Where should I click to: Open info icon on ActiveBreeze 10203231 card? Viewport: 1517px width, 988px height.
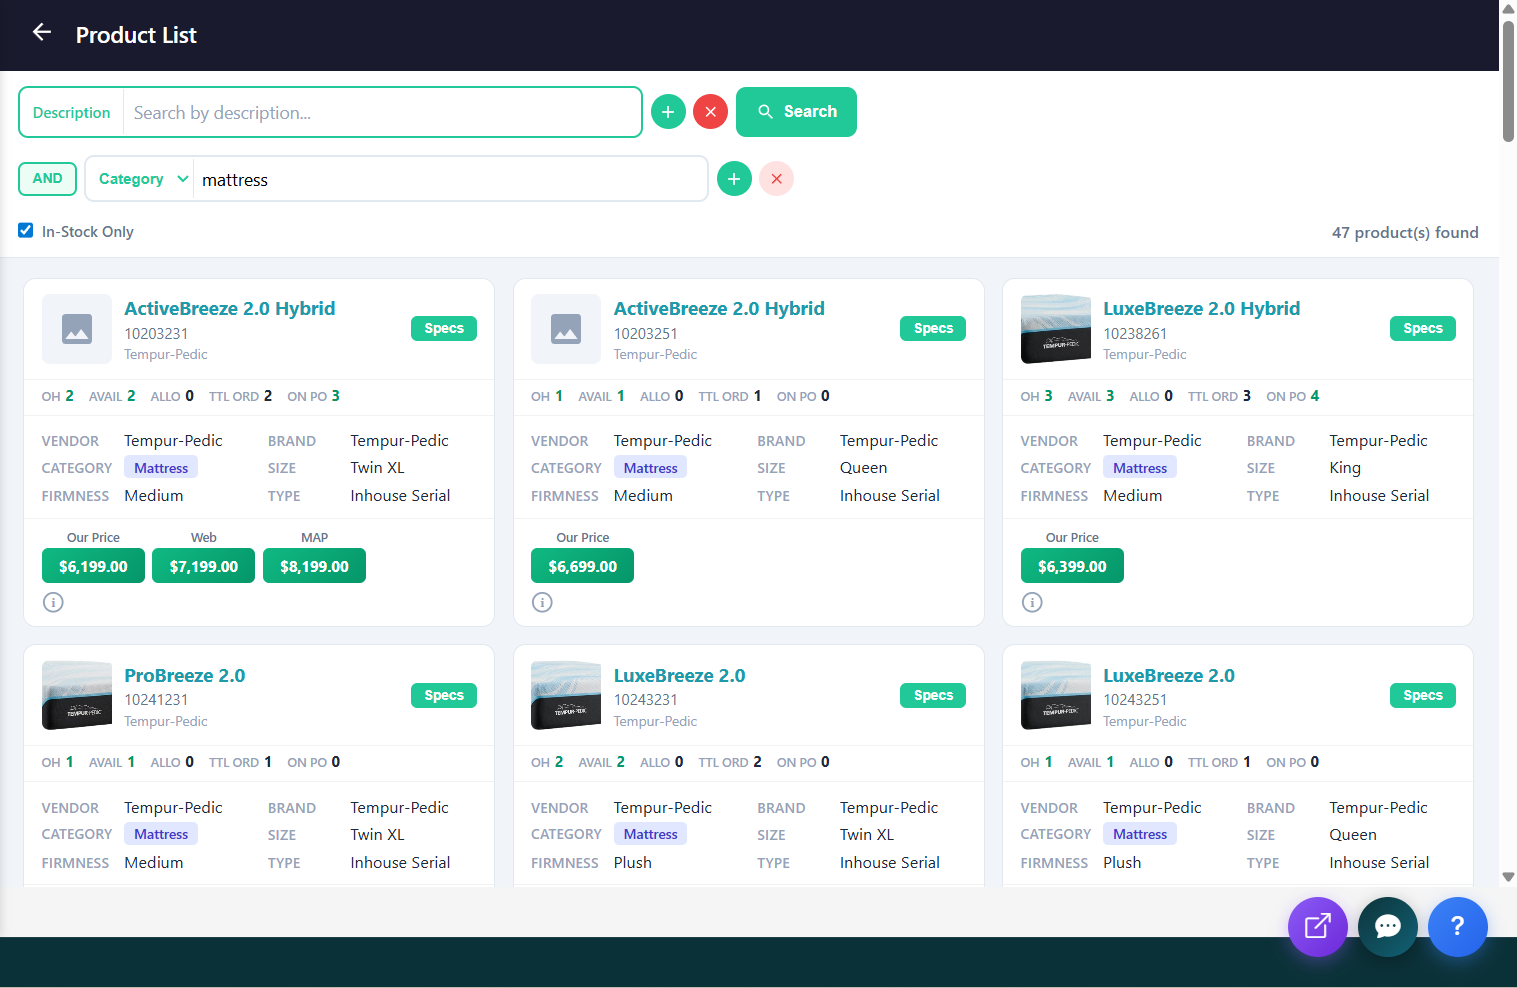click(x=53, y=602)
